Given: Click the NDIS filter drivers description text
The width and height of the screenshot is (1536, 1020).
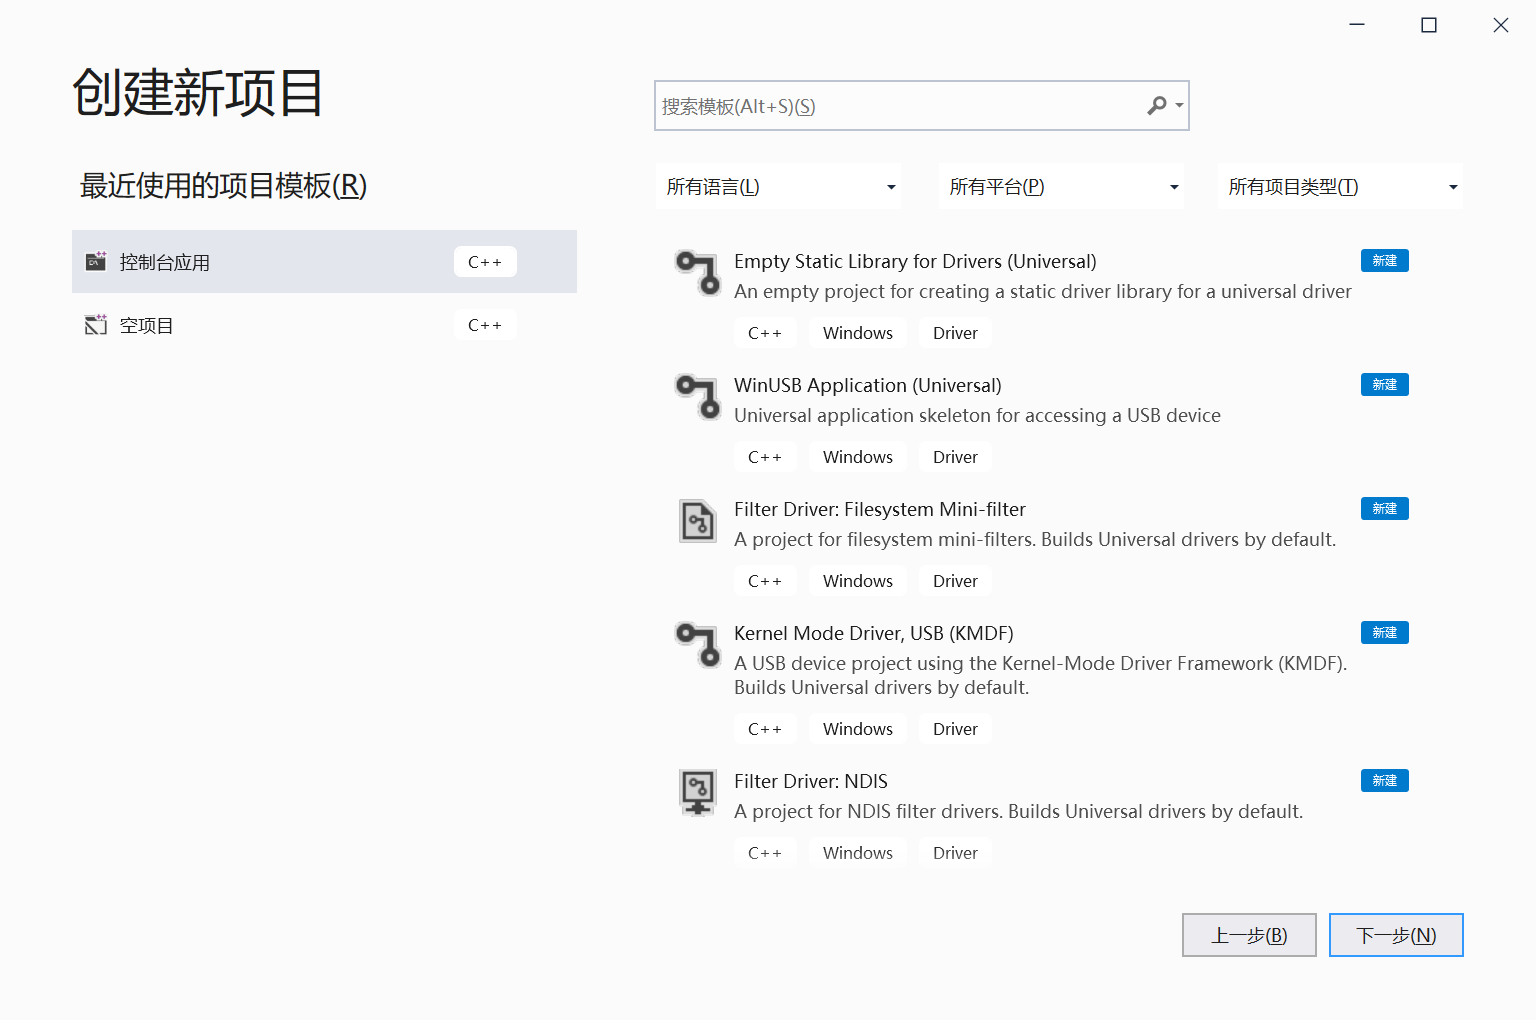Looking at the screenshot, I should 1018,811.
